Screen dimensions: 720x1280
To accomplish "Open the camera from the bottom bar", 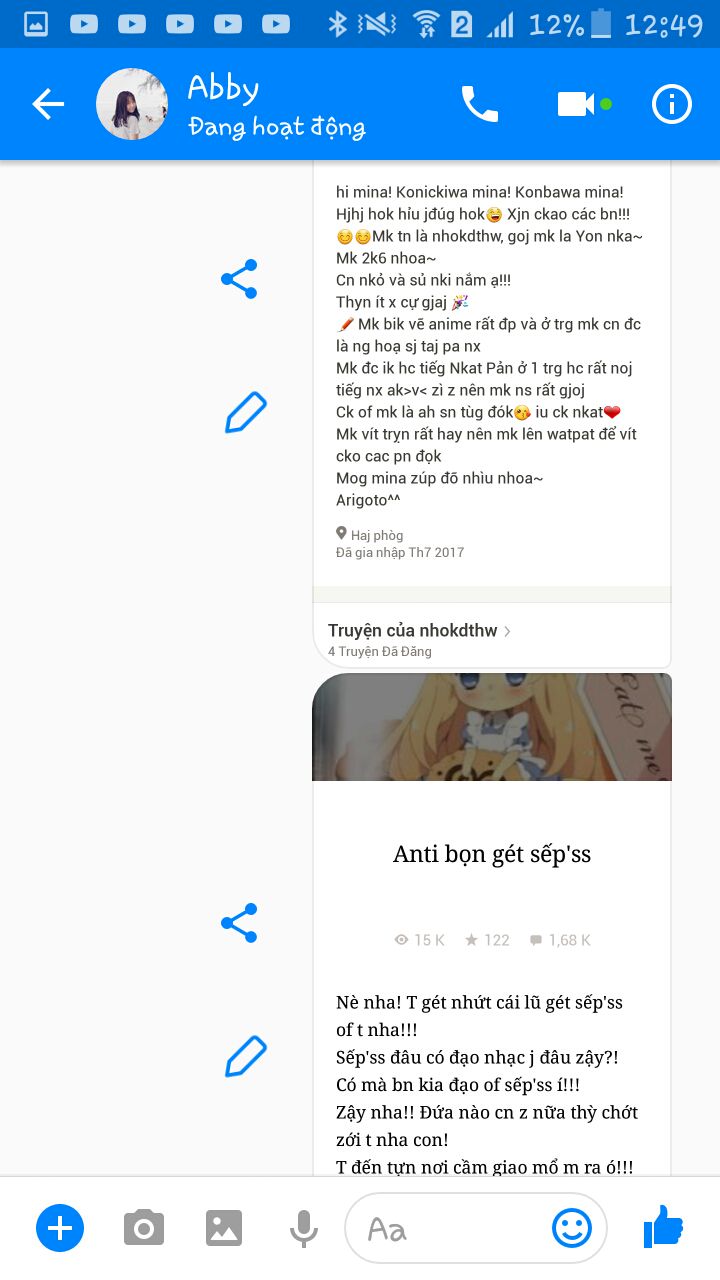I will coord(144,1227).
